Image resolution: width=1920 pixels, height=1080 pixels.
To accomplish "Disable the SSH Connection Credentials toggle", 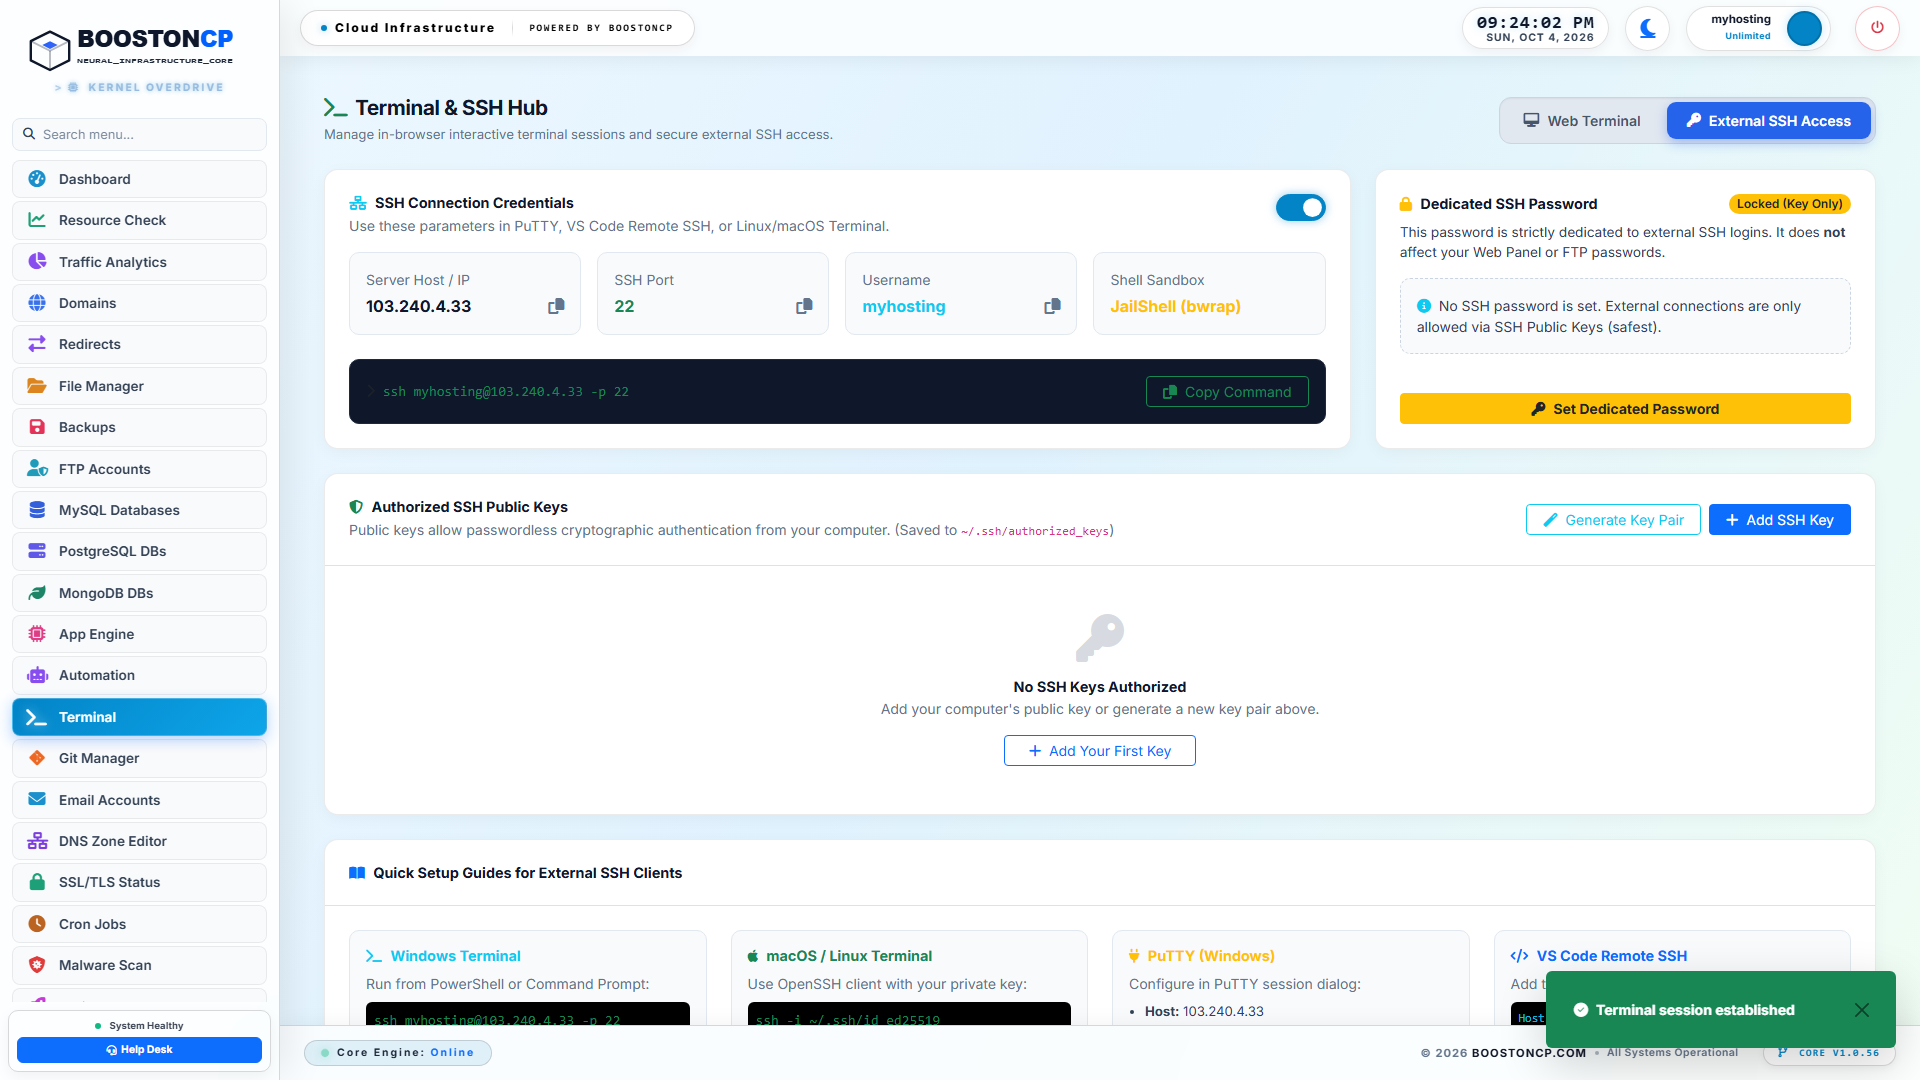I will click(1300, 207).
